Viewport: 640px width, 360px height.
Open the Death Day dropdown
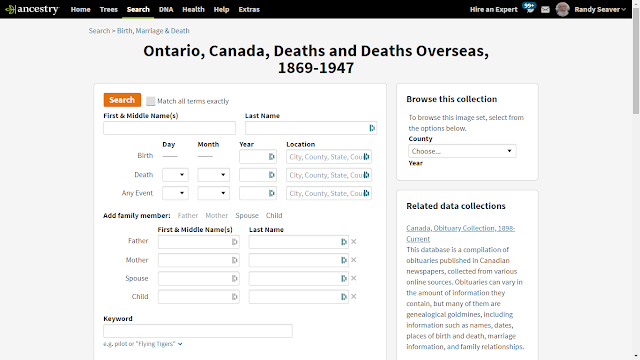tap(175, 175)
